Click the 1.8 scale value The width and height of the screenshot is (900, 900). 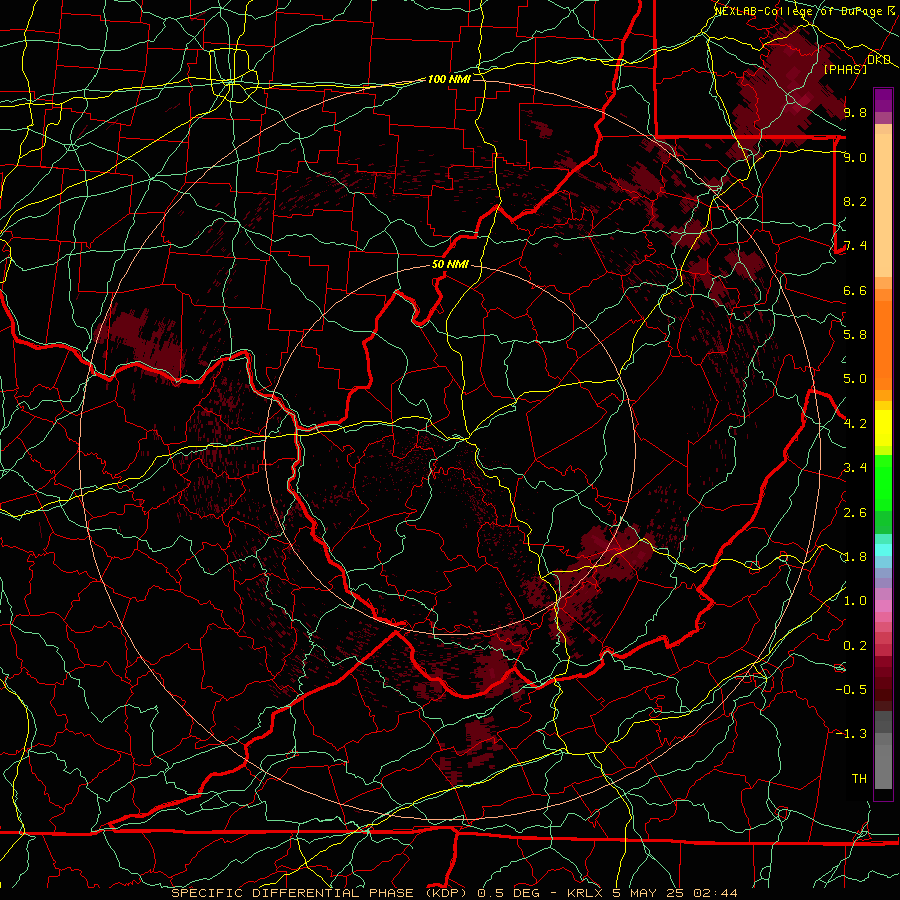pyautogui.click(x=855, y=557)
